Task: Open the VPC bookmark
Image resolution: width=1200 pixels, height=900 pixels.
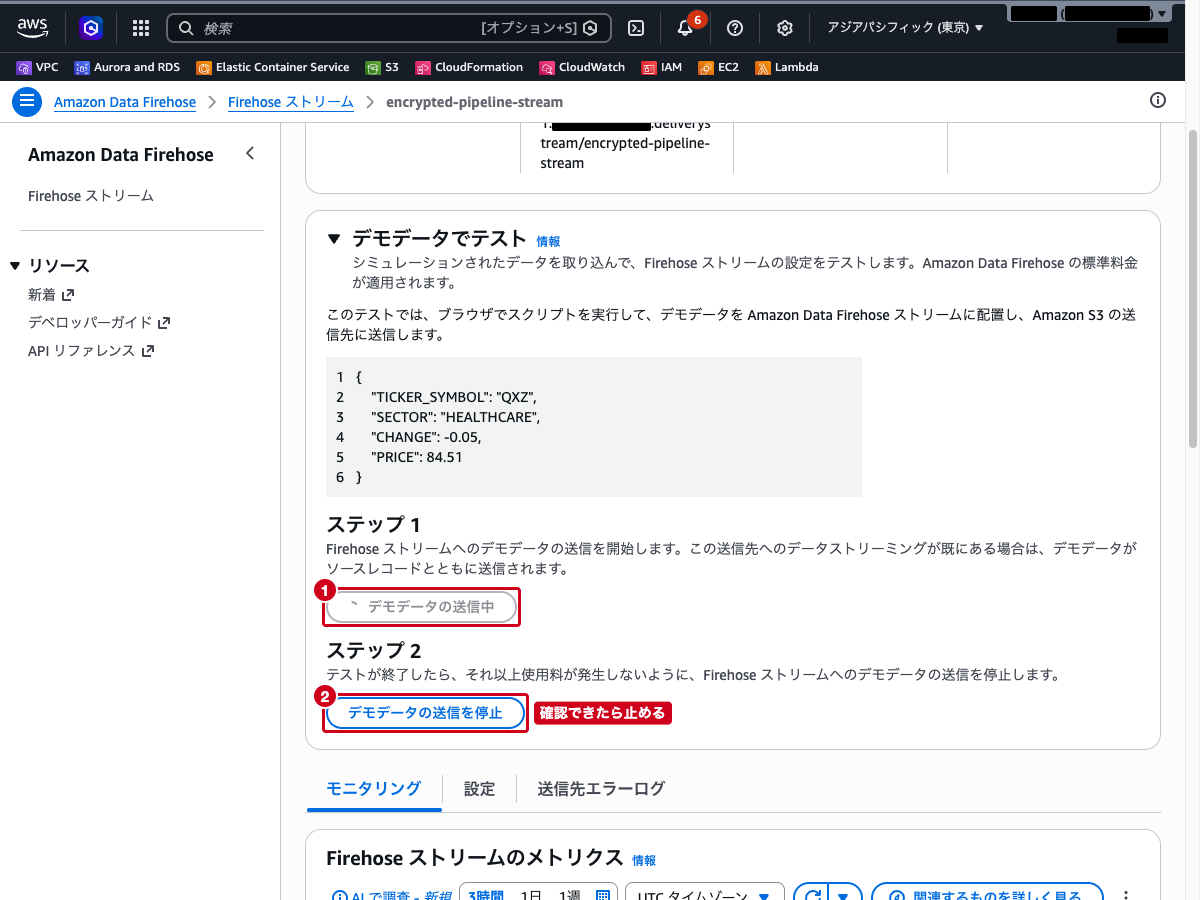Action: pyautogui.click(x=38, y=67)
